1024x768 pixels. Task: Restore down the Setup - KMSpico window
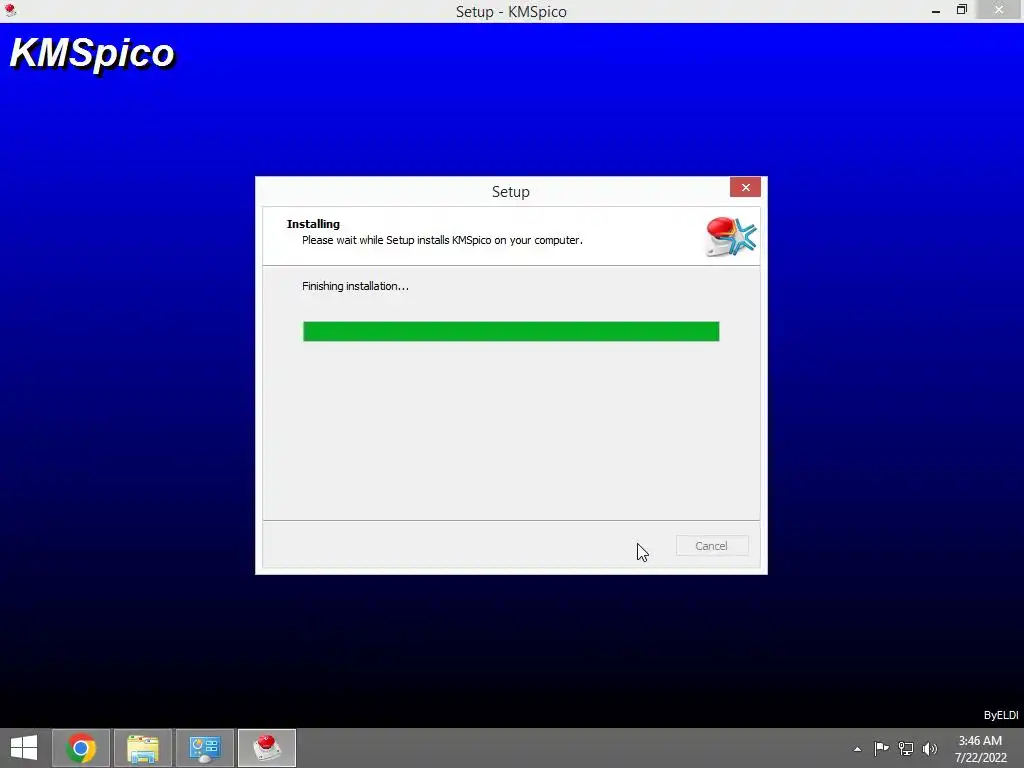coord(961,10)
